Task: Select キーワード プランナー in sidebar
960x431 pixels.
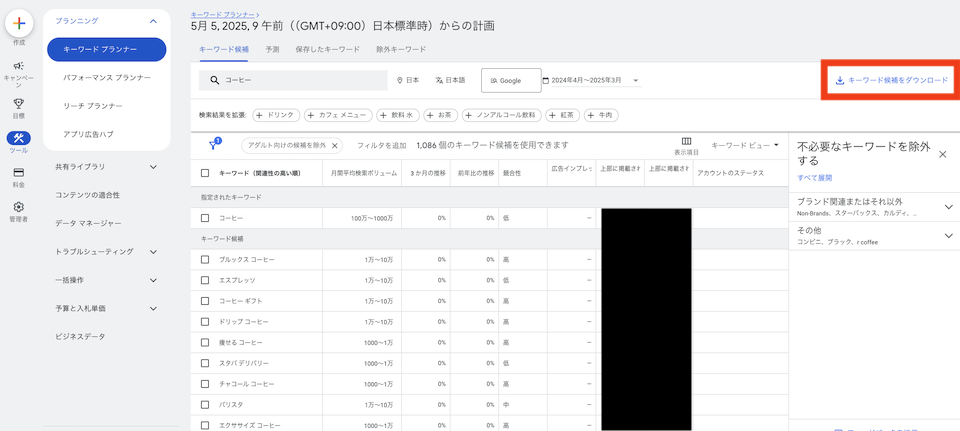Action: (107, 50)
